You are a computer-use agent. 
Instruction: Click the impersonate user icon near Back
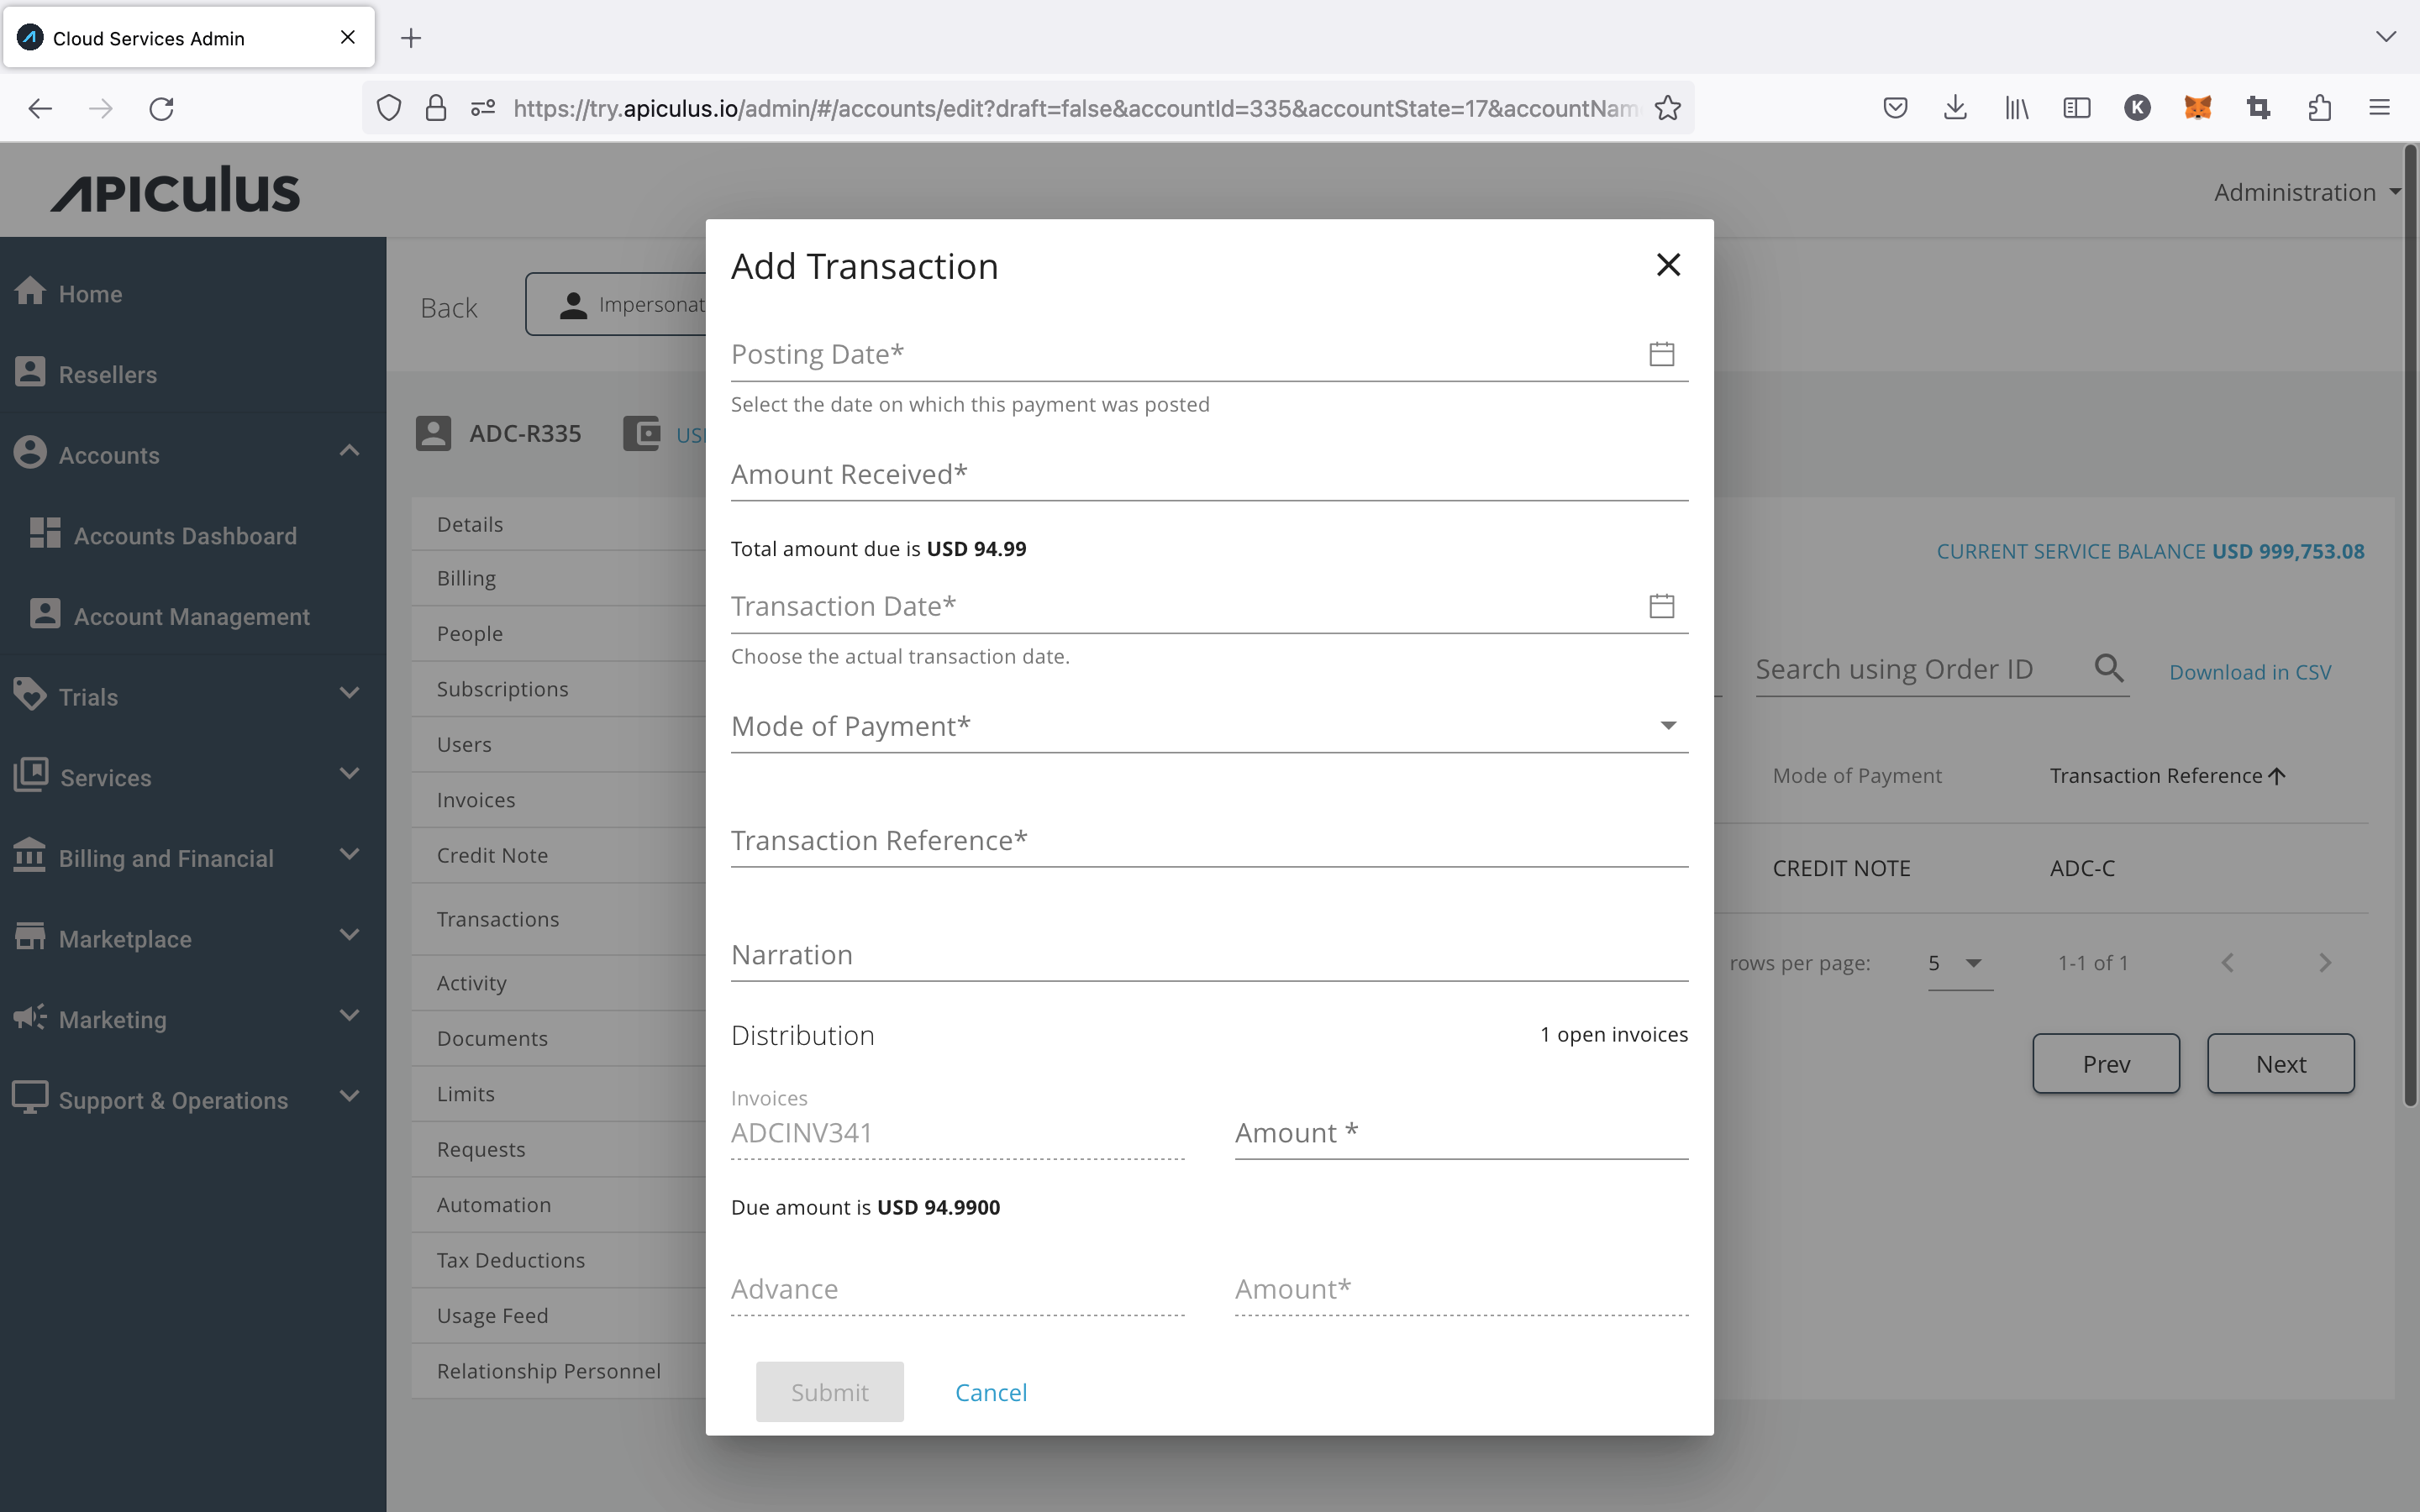click(574, 304)
